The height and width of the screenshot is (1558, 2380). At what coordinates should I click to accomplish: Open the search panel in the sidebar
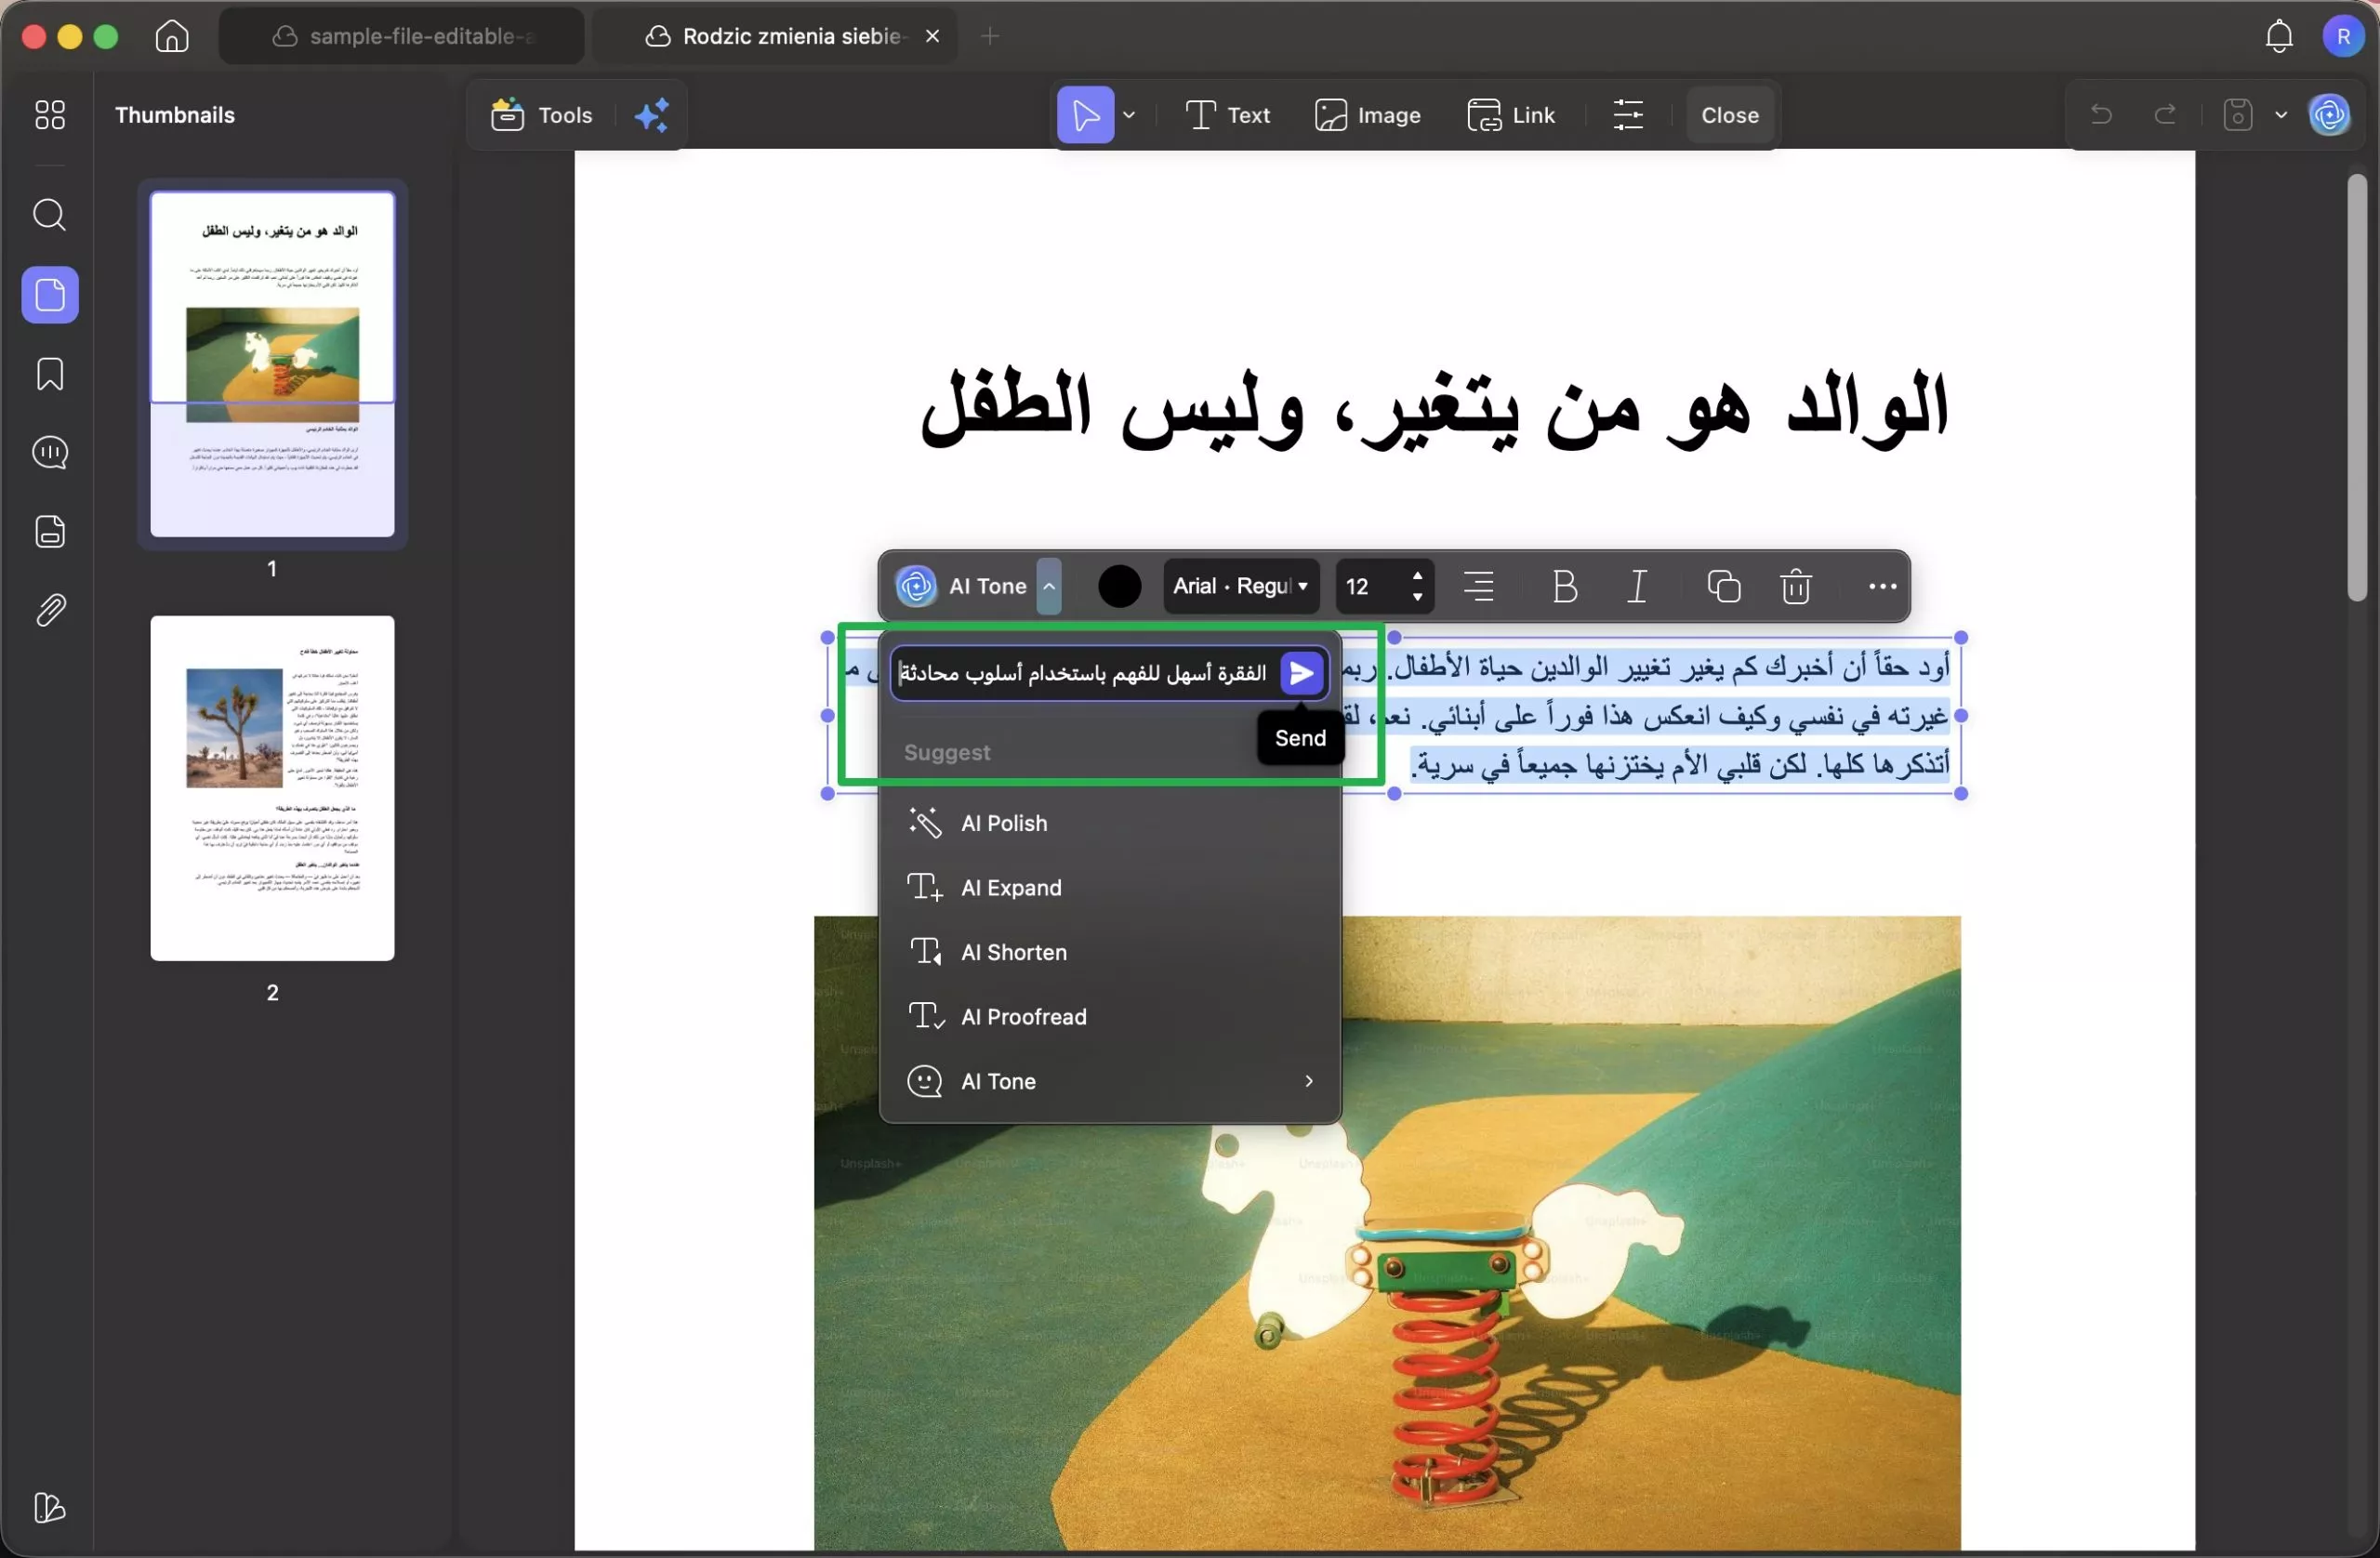coord(49,215)
